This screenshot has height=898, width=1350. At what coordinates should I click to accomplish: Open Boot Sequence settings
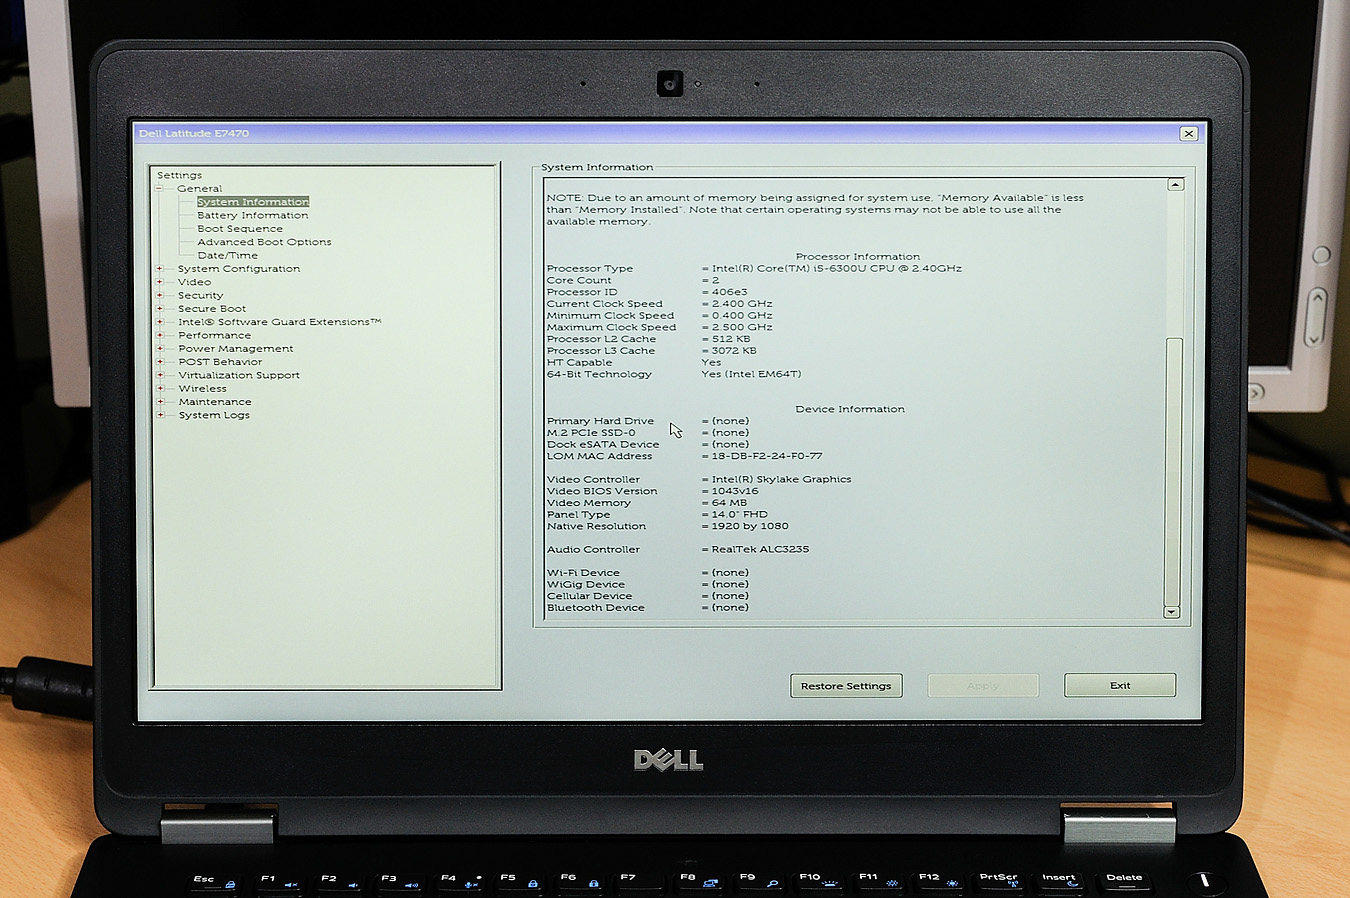tap(240, 228)
